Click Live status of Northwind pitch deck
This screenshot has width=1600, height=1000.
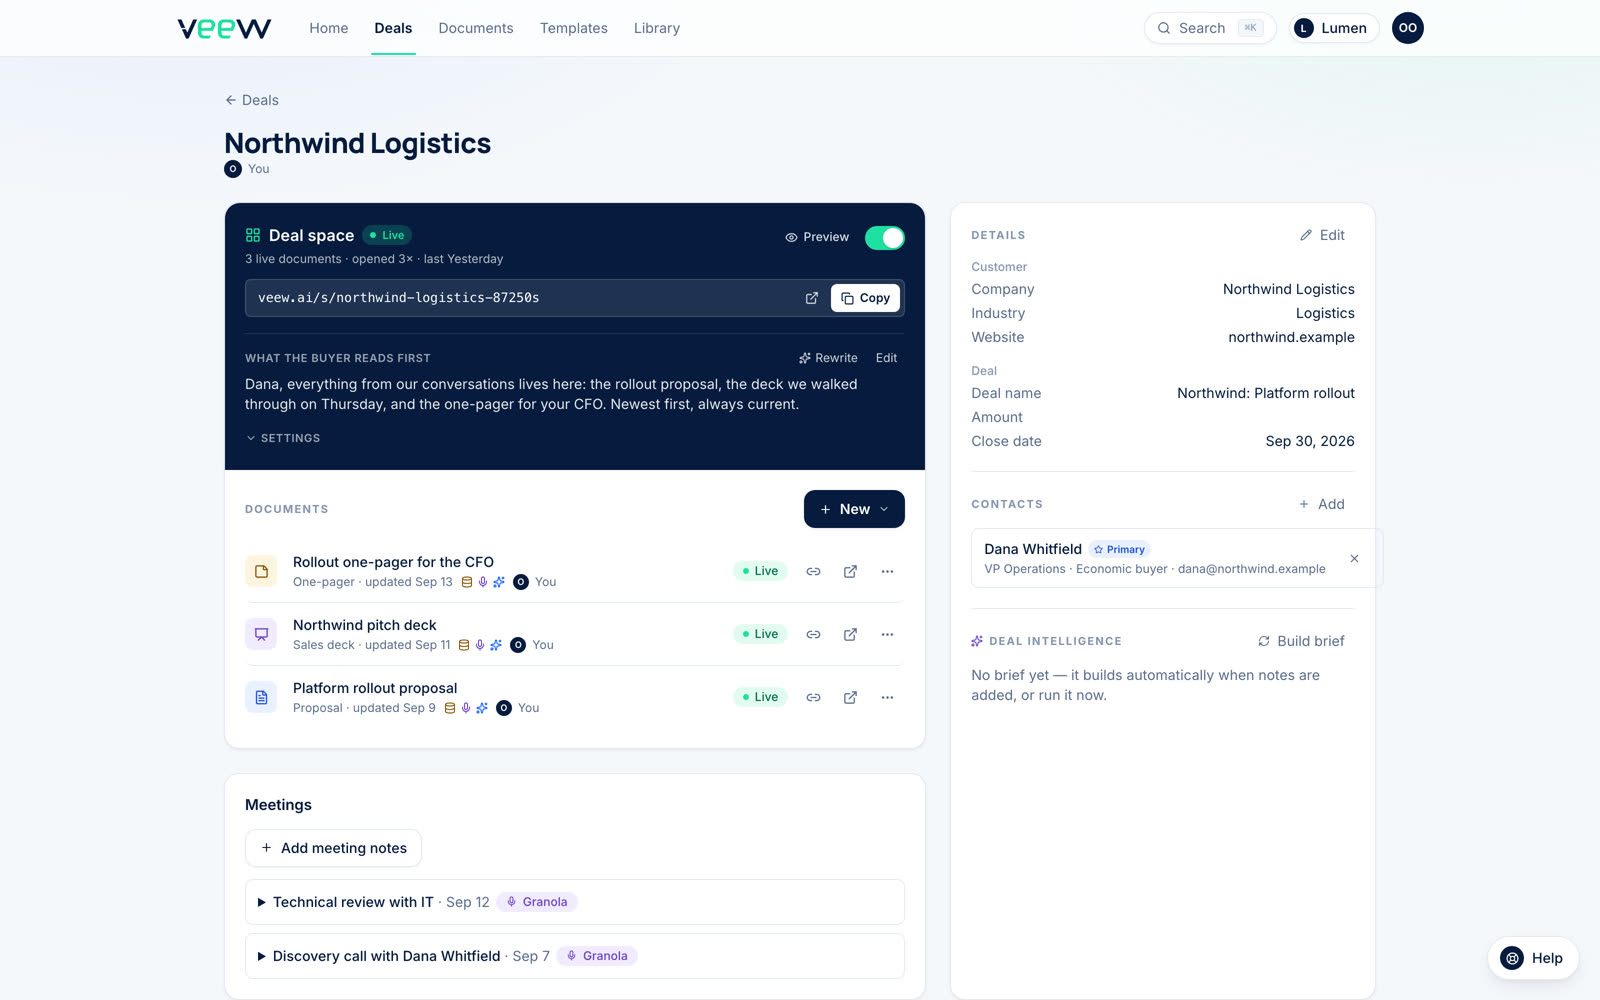761,634
